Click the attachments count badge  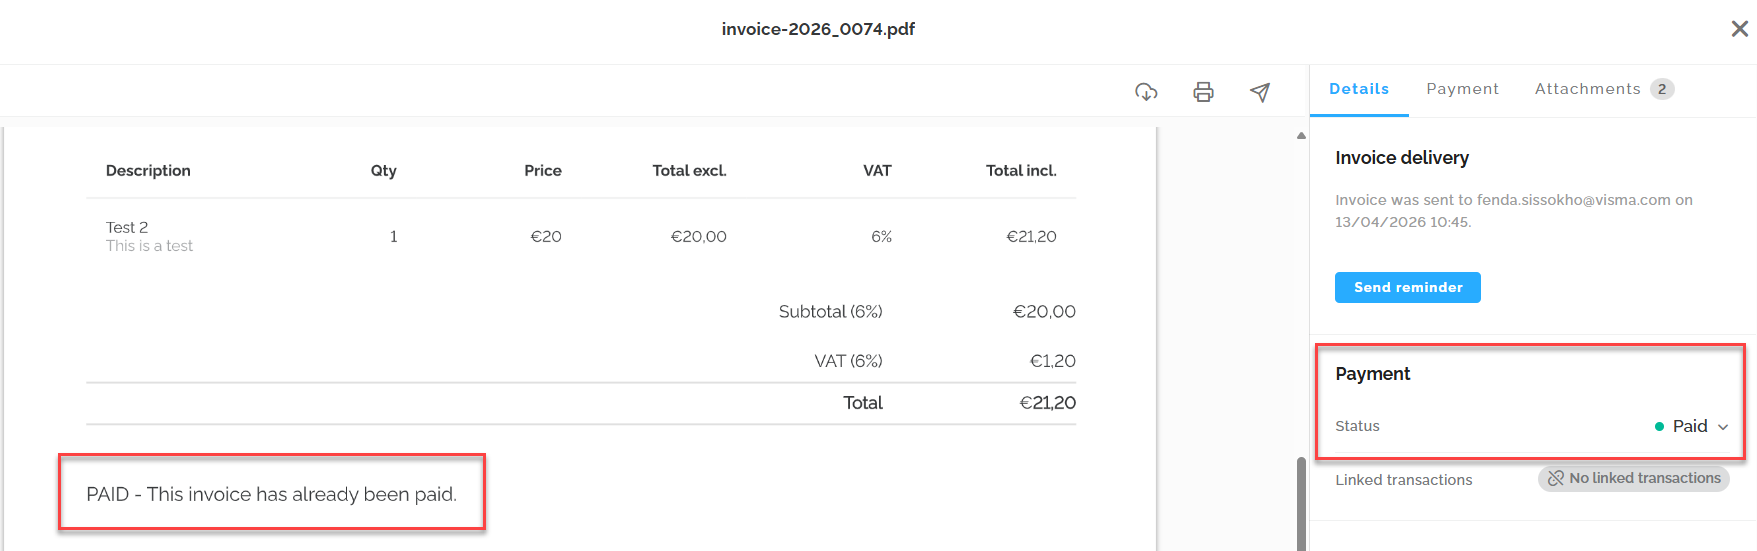(1662, 89)
